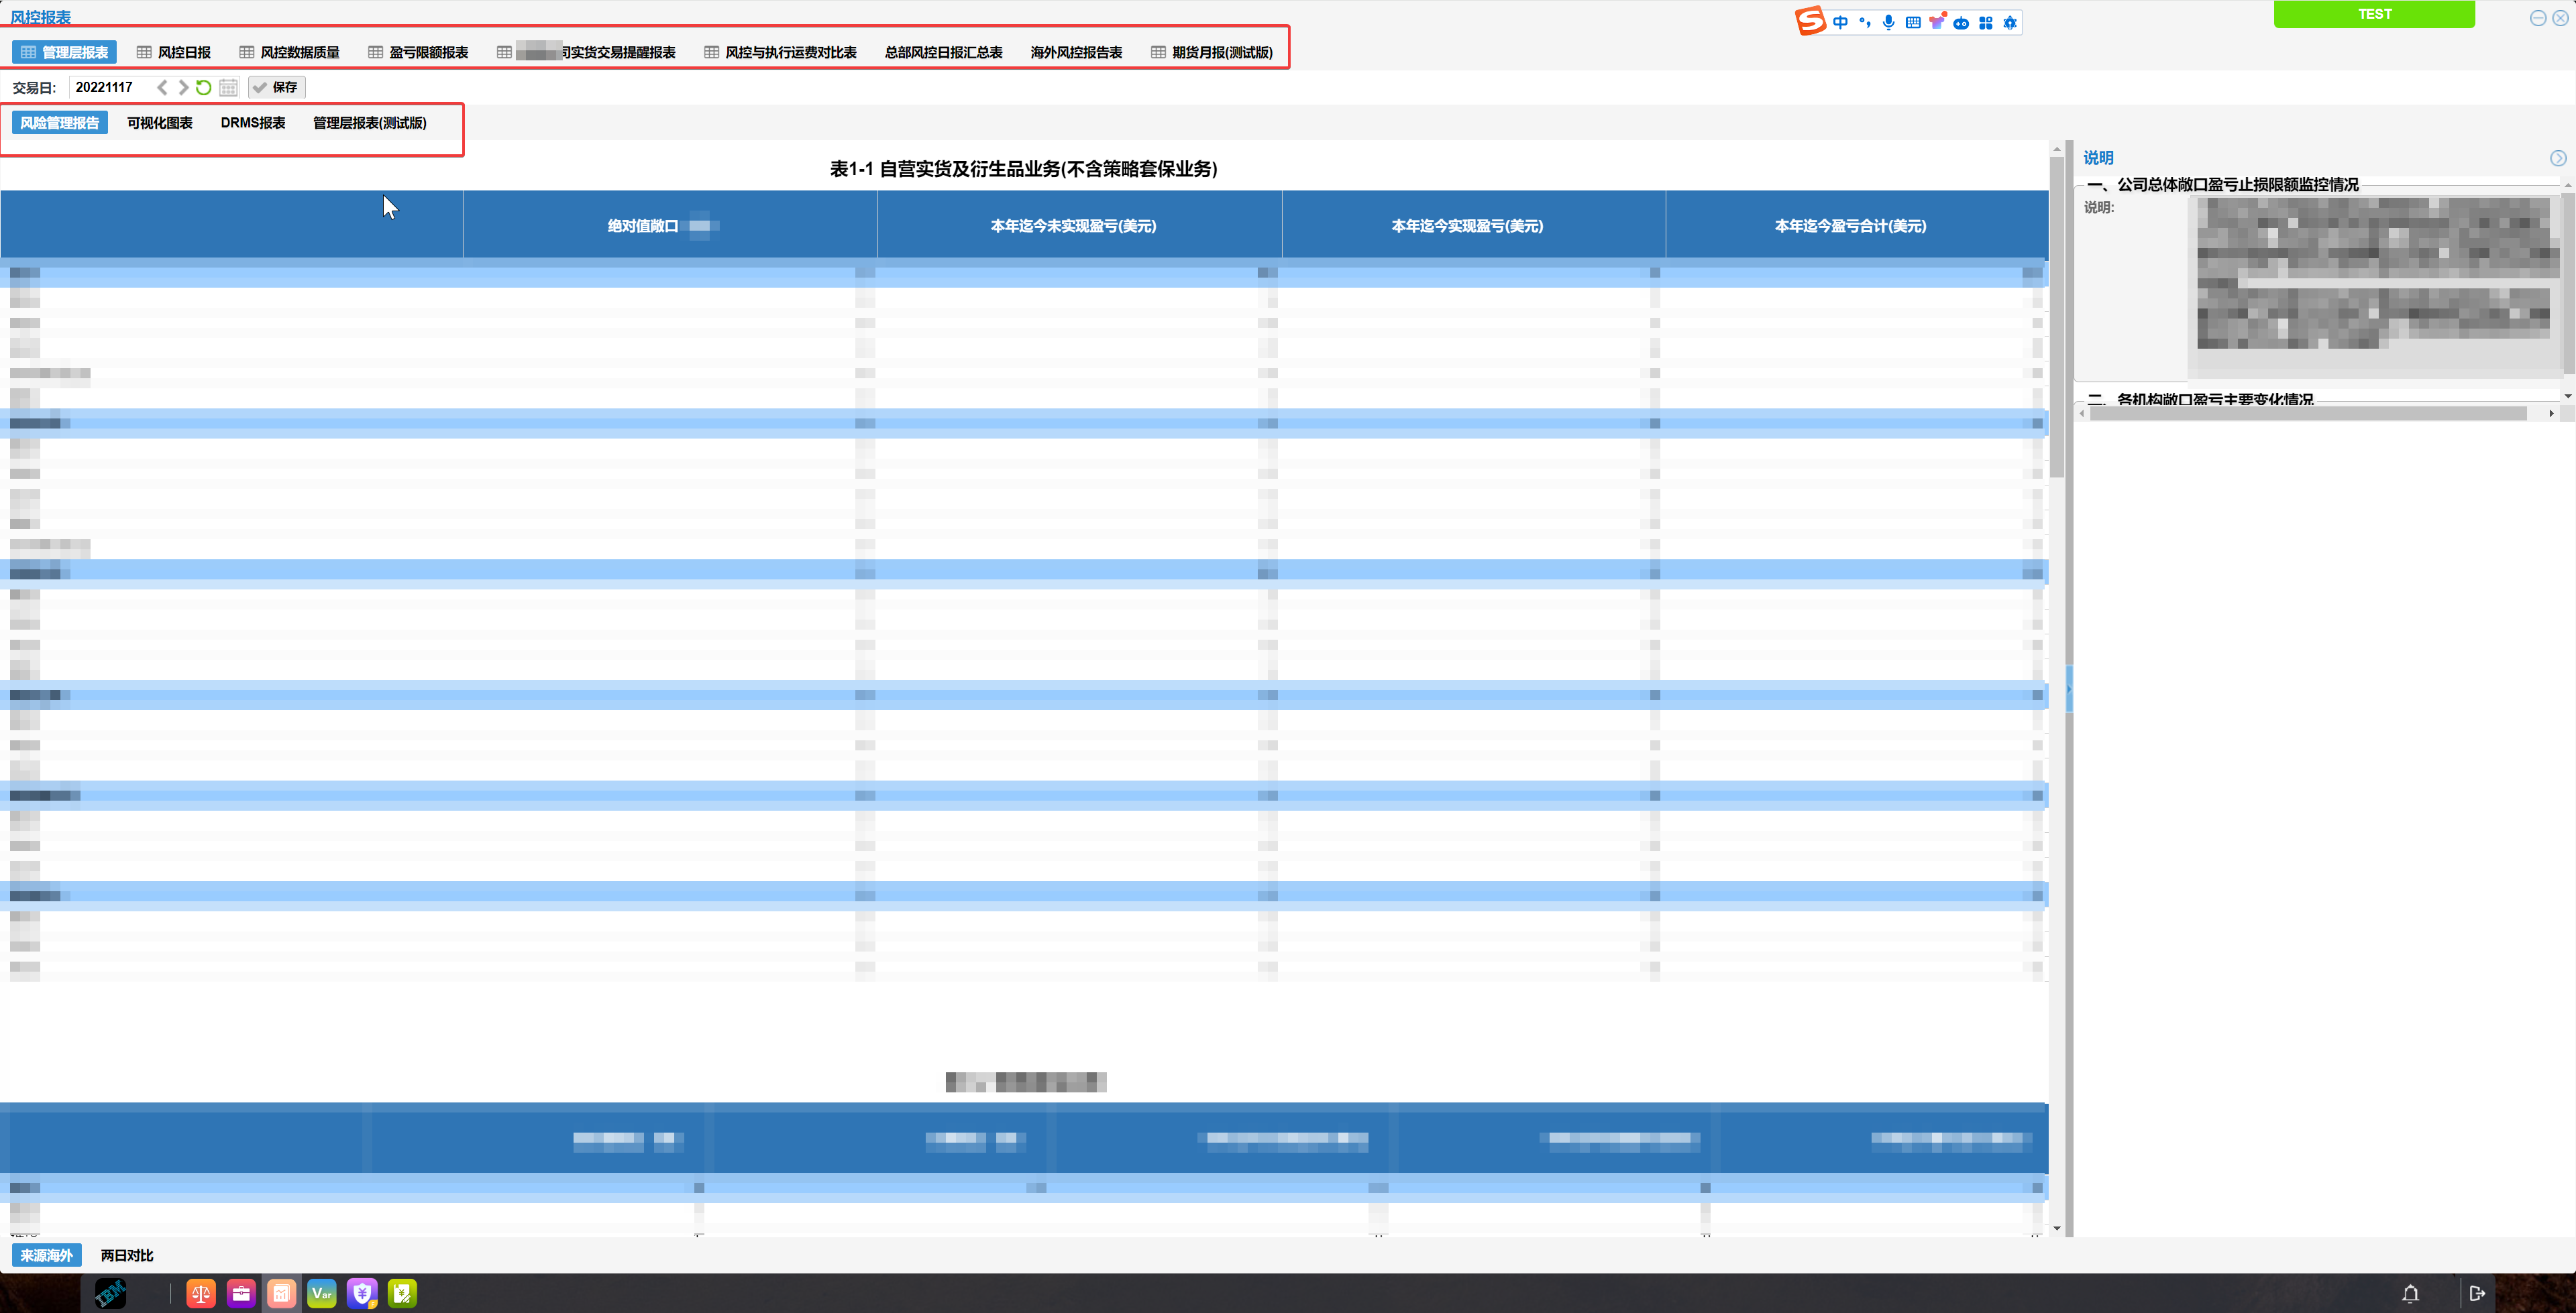Click the main report vertical scrollbar thumb

2057,317
